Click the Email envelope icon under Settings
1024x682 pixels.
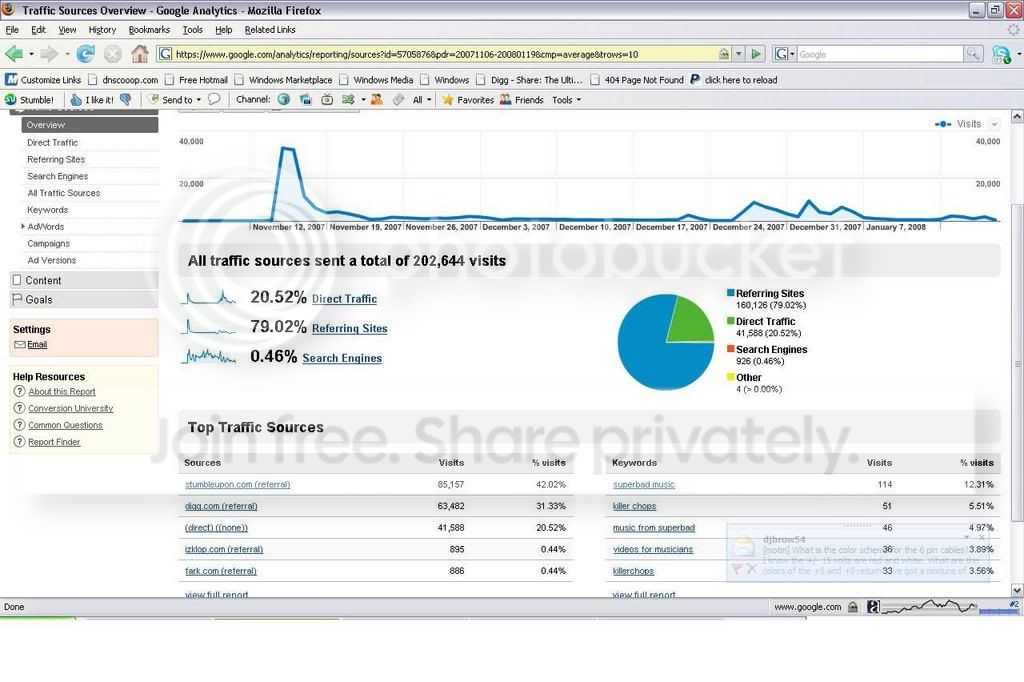[20, 345]
